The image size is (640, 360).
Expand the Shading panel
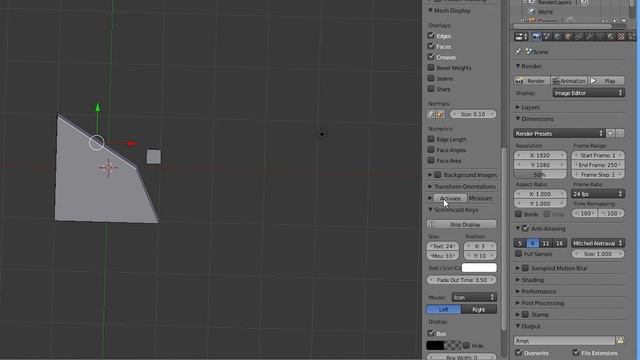pos(518,280)
